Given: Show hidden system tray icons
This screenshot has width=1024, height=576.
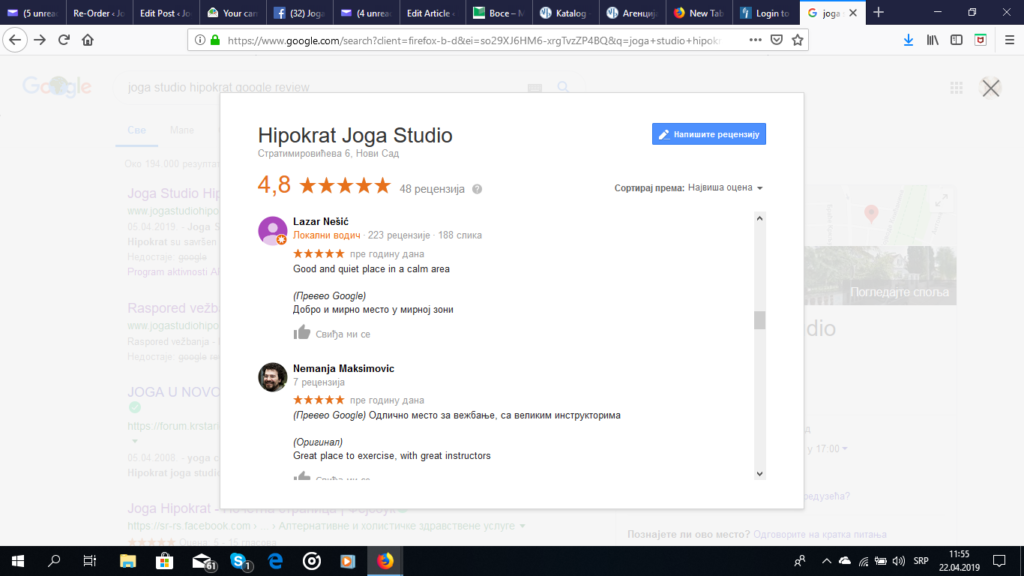Looking at the screenshot, I should [826, 561].
